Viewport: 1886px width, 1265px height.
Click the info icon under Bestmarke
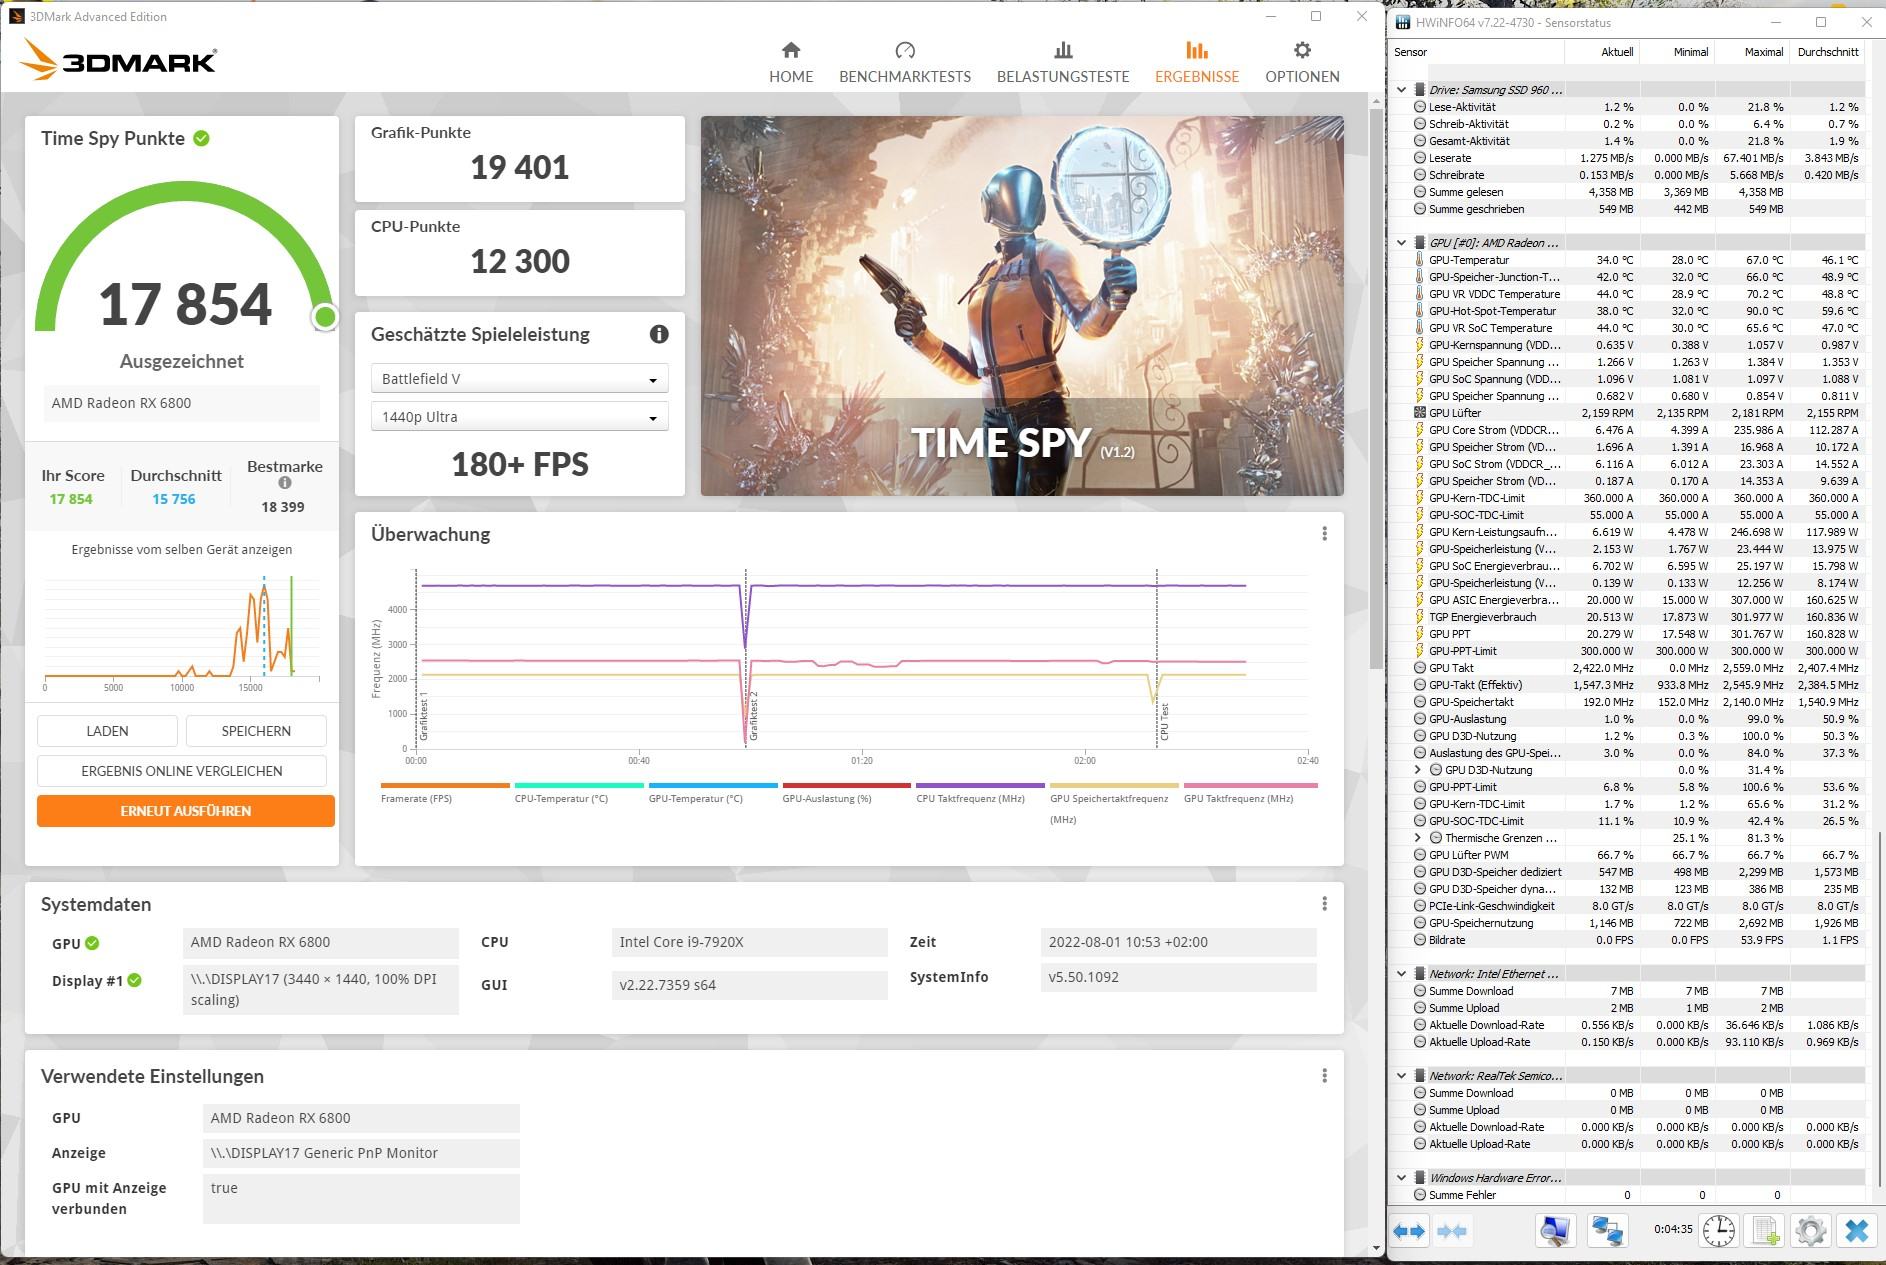tap(285, 483)
